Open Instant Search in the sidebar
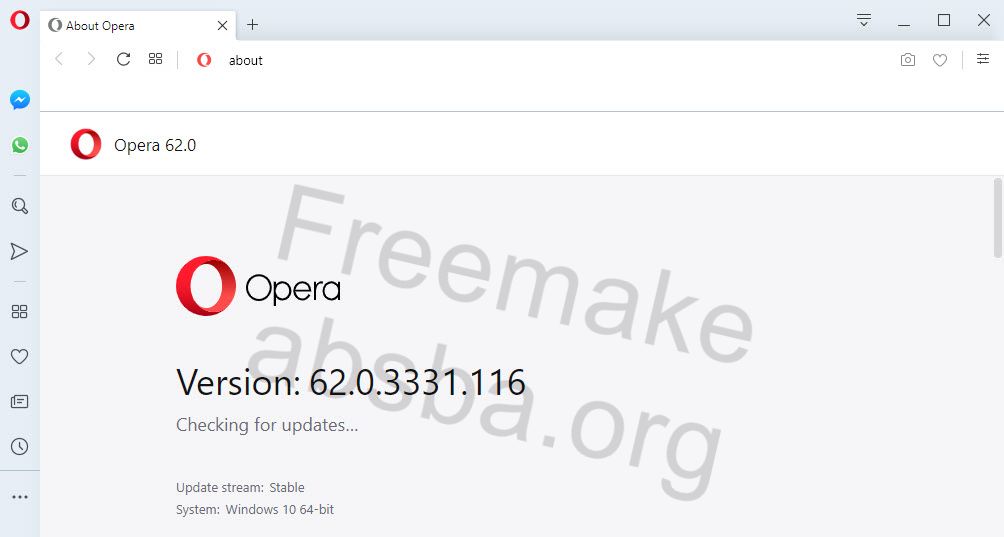This screenshot has width=1004, height=537. click(x=20, y=206)
